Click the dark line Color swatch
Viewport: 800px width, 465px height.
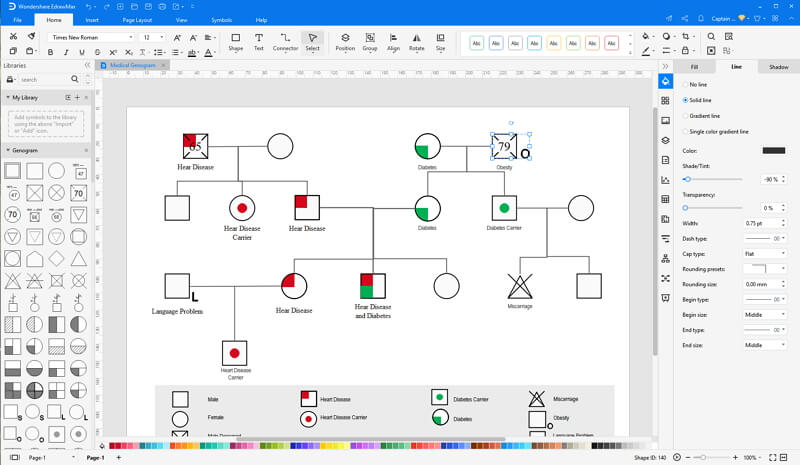pos(773,151)
